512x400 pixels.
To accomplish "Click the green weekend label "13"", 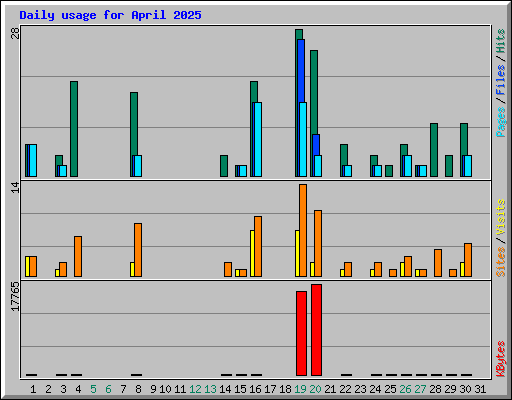I will point(210,389).
